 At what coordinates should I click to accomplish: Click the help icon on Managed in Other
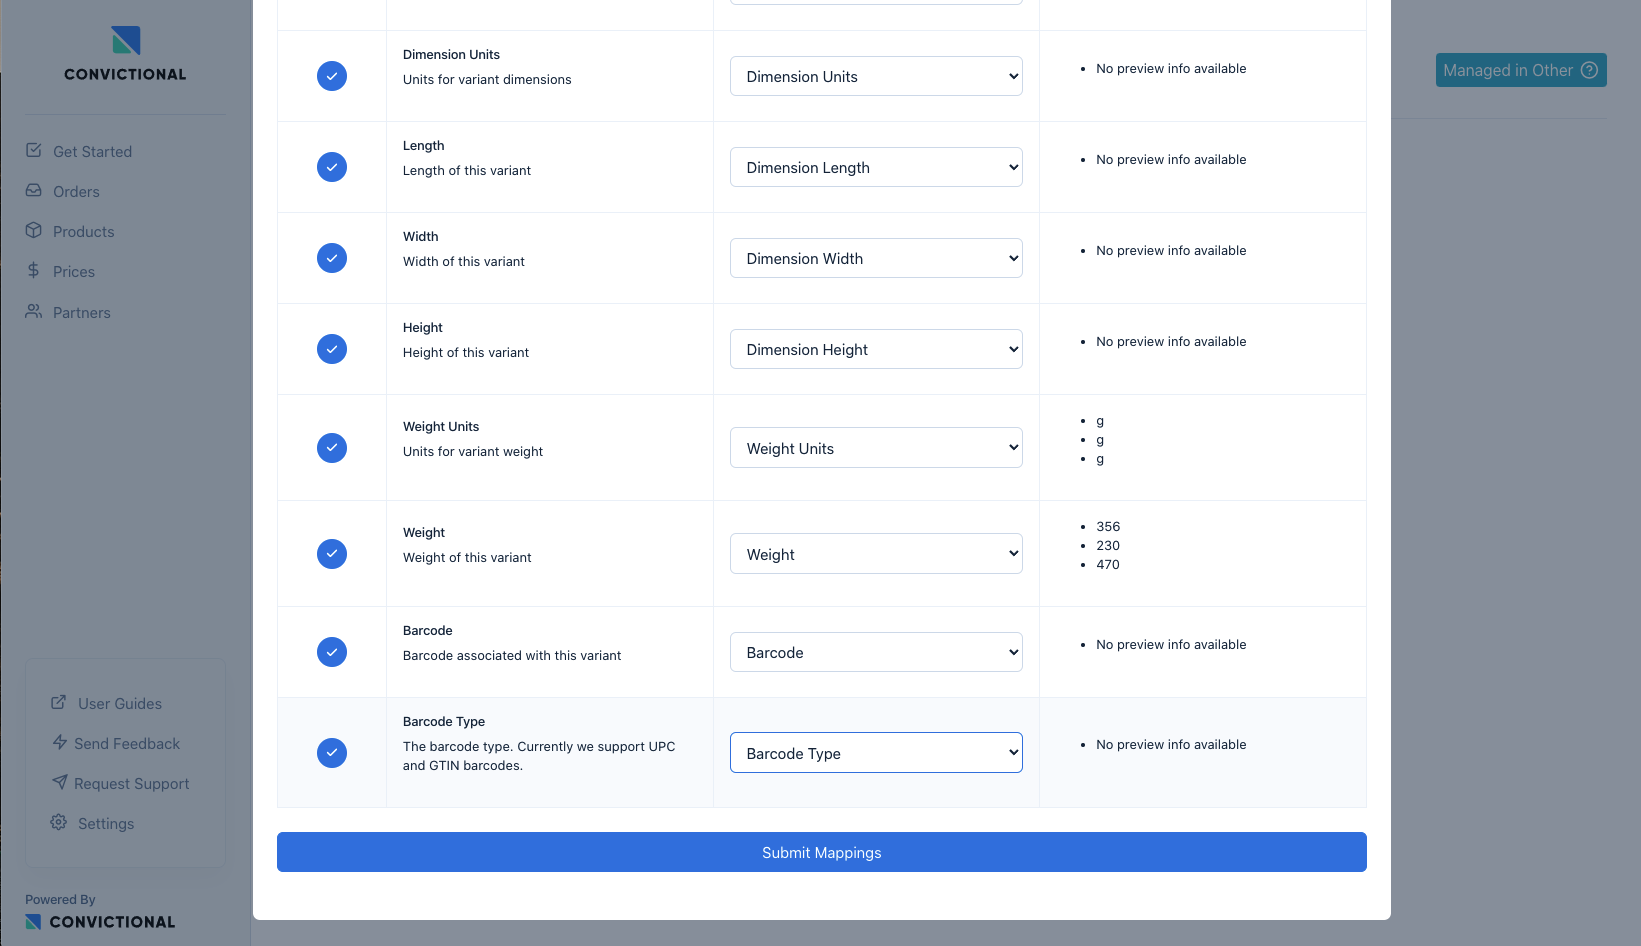(1589, 70)
